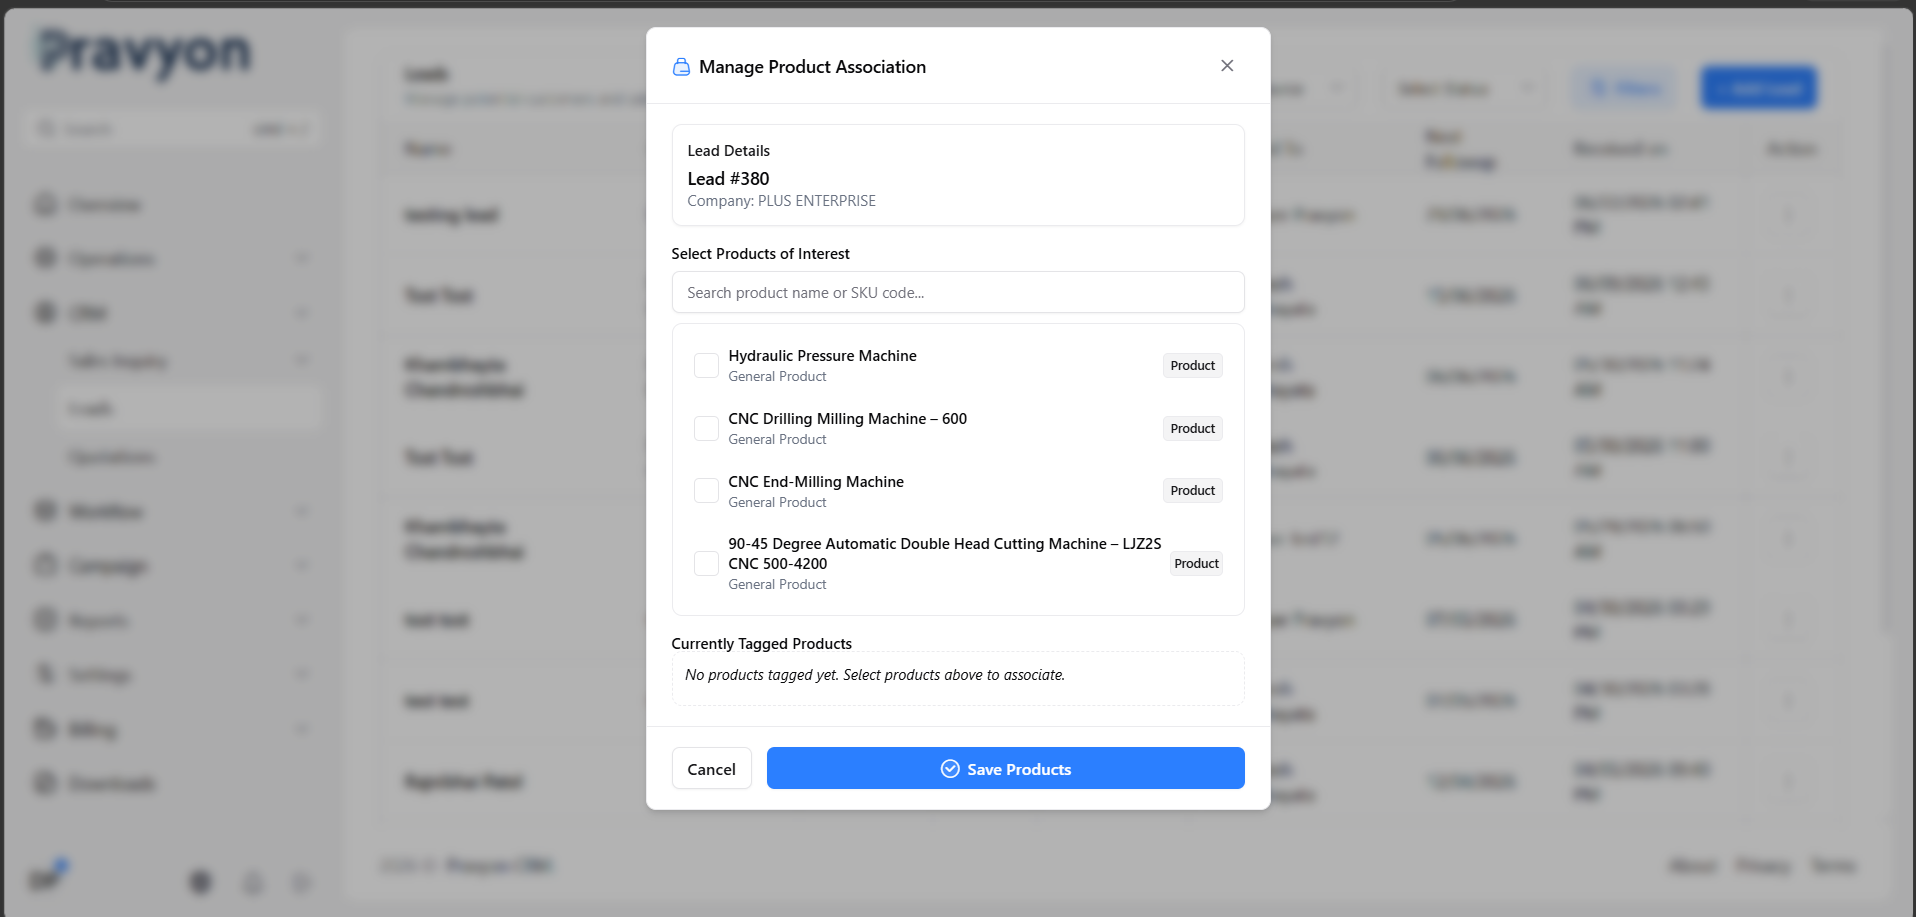
Task: Click Cancel in the product dialog
Action: click(x=711, y=769)
